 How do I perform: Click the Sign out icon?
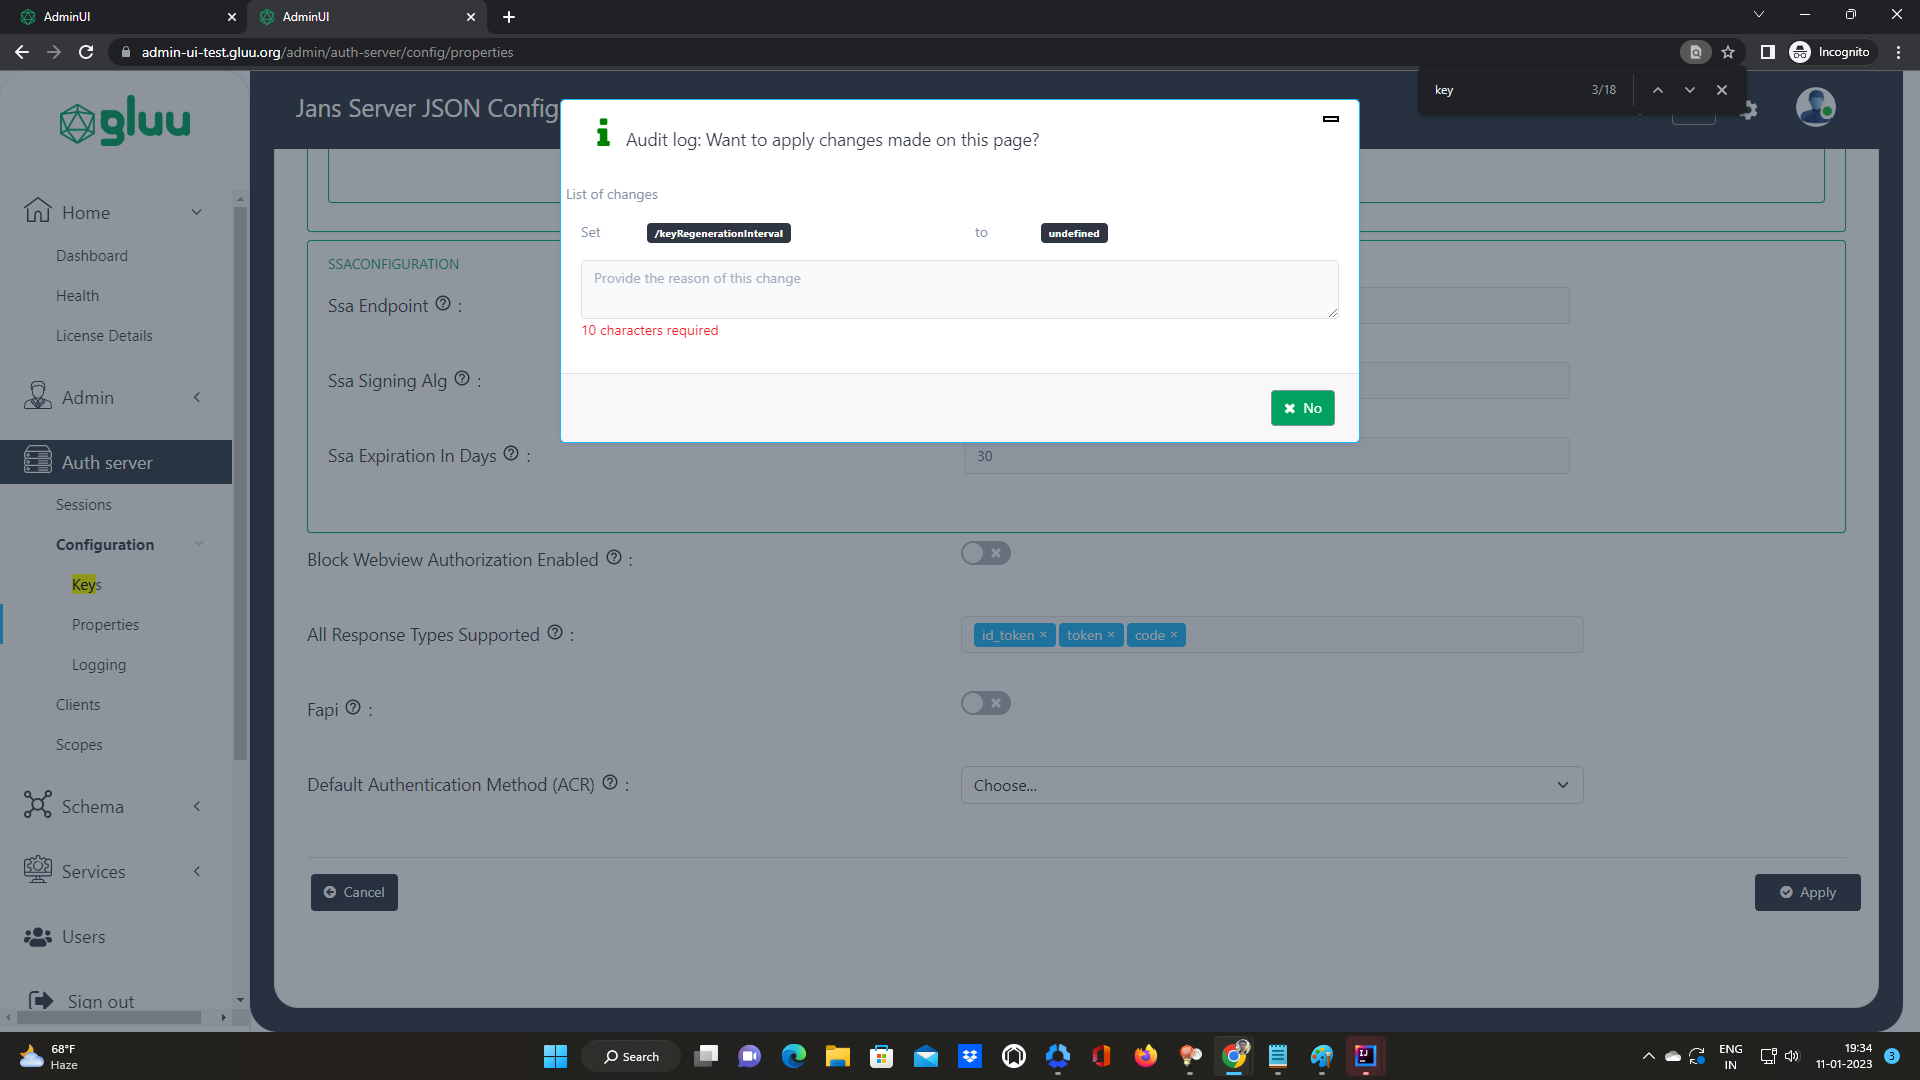tap(40, 1000)
